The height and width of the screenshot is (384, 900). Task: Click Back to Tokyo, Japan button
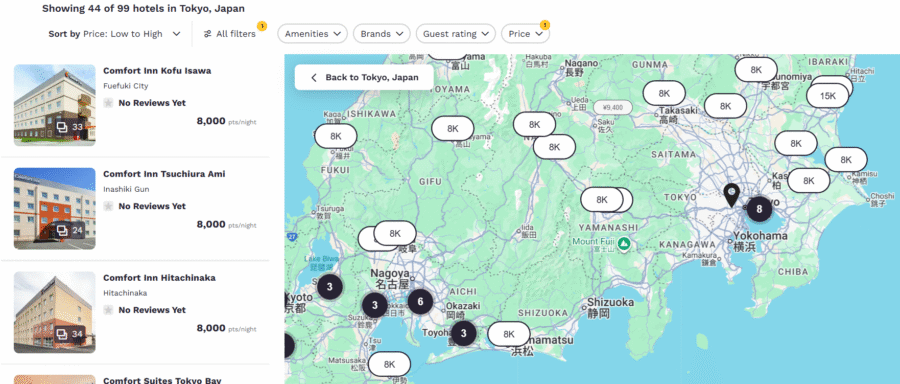[x=364, y=77]
